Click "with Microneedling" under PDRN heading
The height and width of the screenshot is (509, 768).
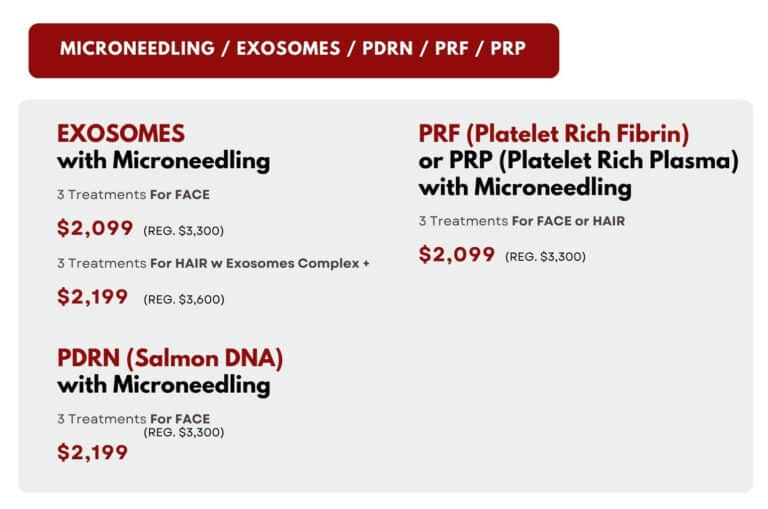(163, 384)
